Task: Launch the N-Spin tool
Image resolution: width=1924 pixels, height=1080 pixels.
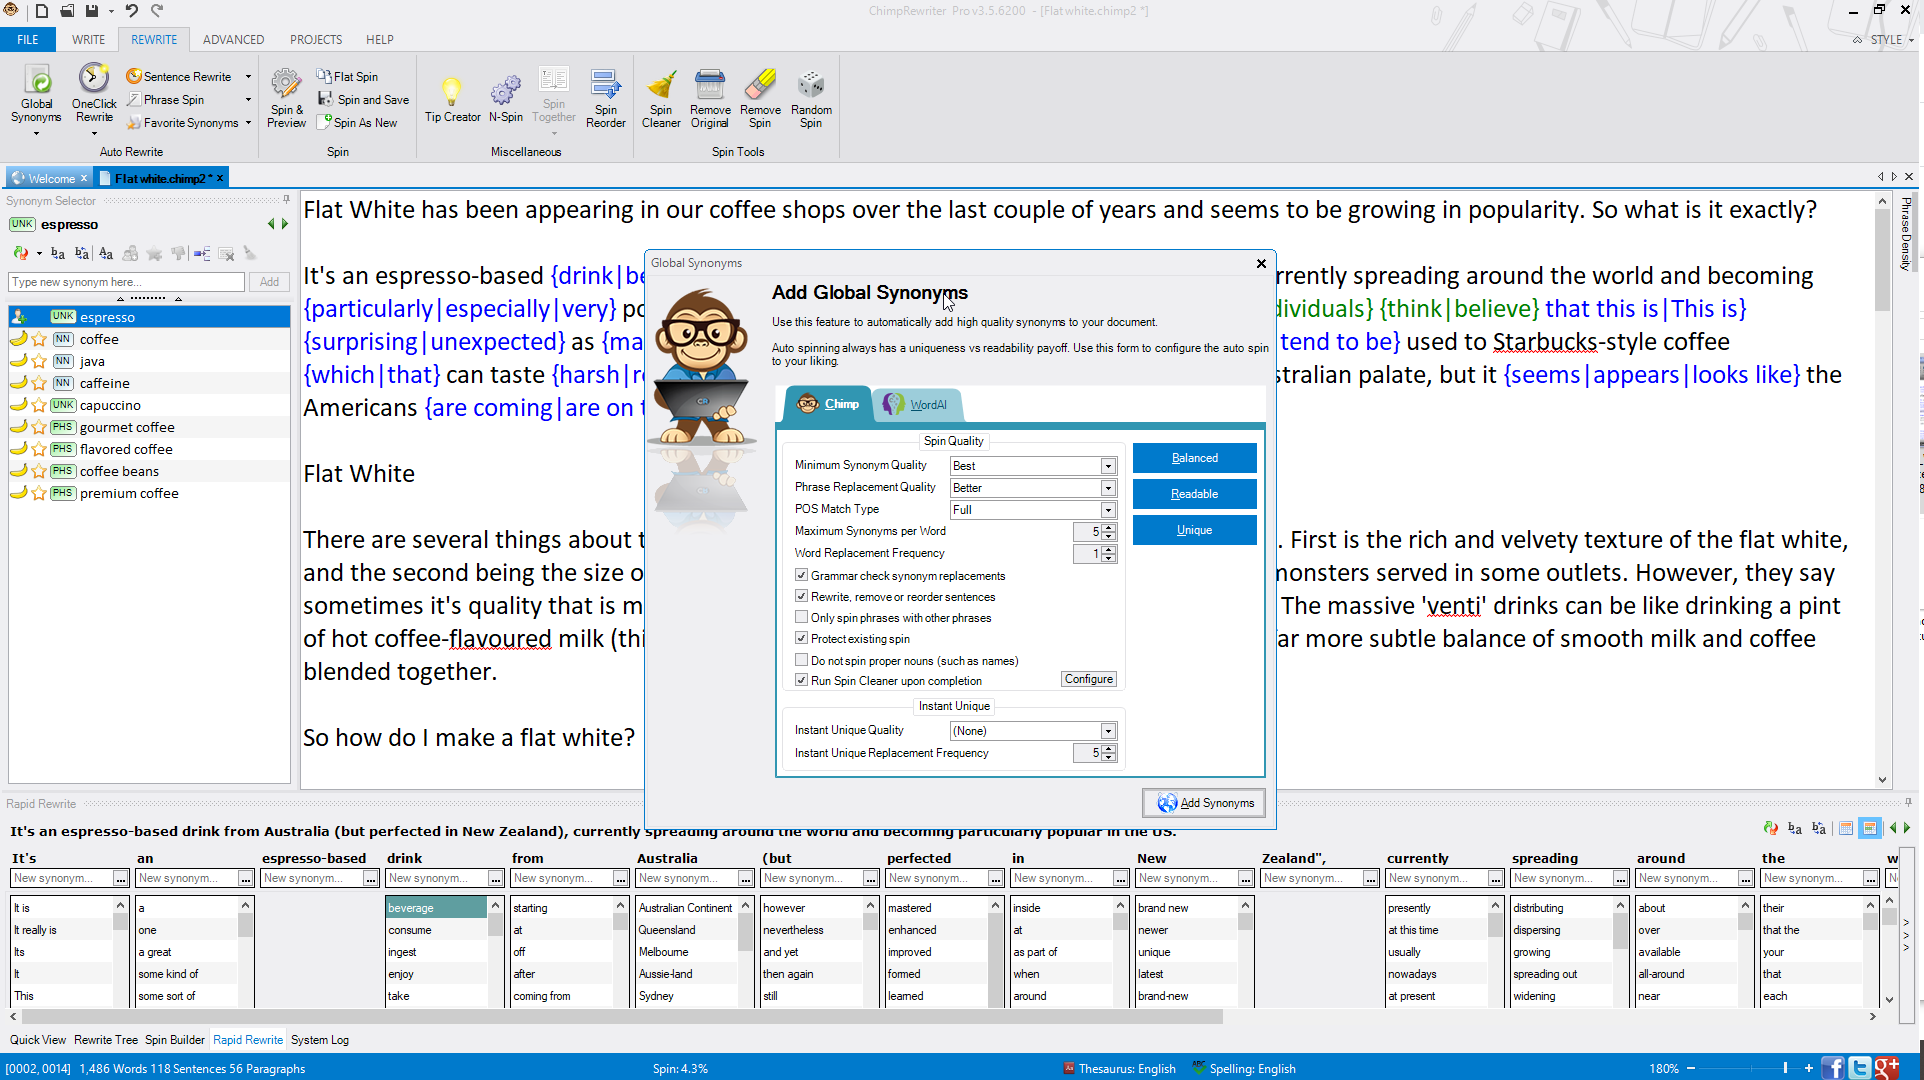Action: coord(506,92)
